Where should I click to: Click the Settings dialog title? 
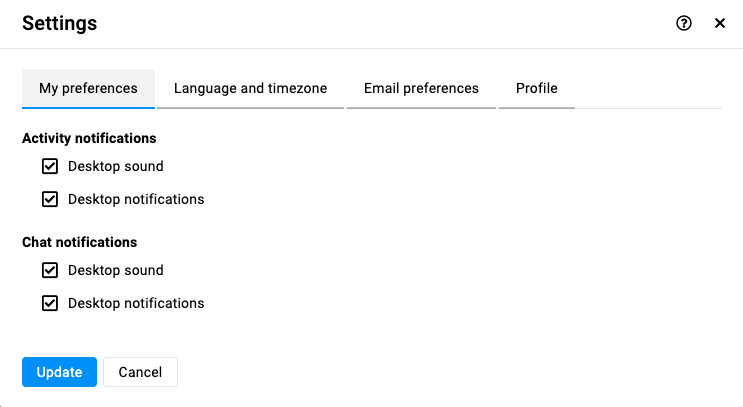pos(60,23)
